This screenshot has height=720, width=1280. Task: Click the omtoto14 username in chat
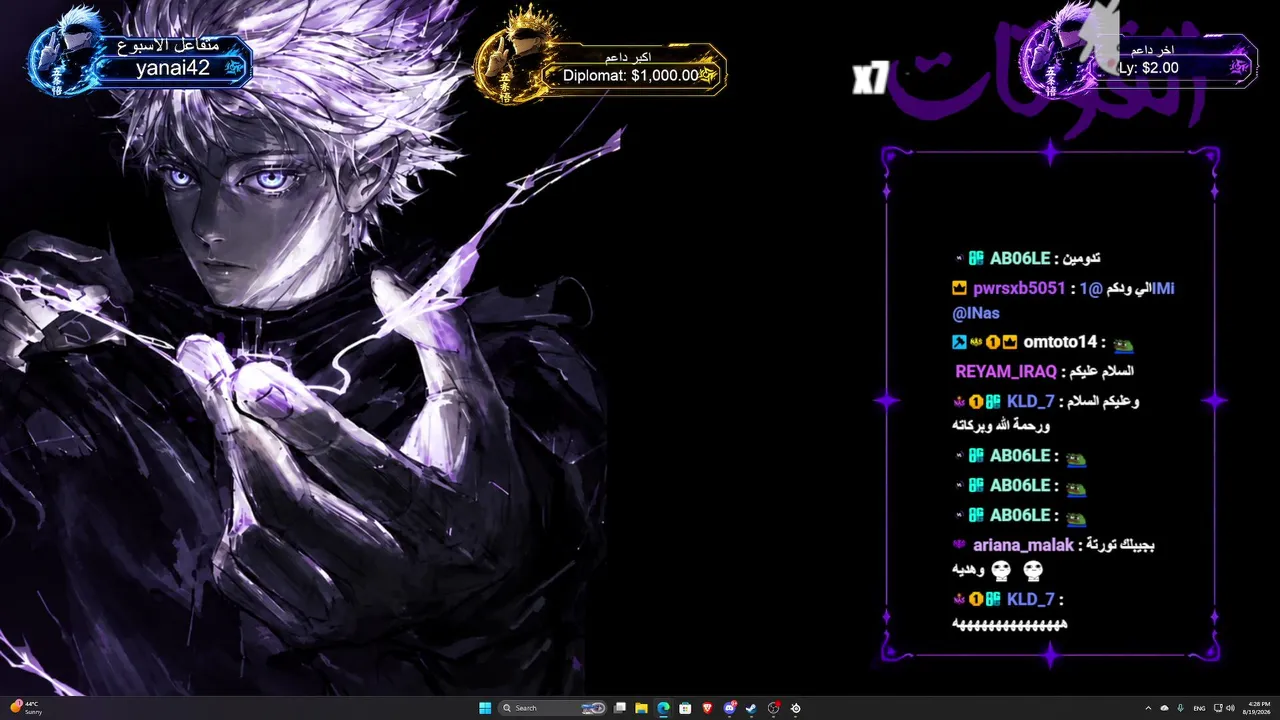1060,342
